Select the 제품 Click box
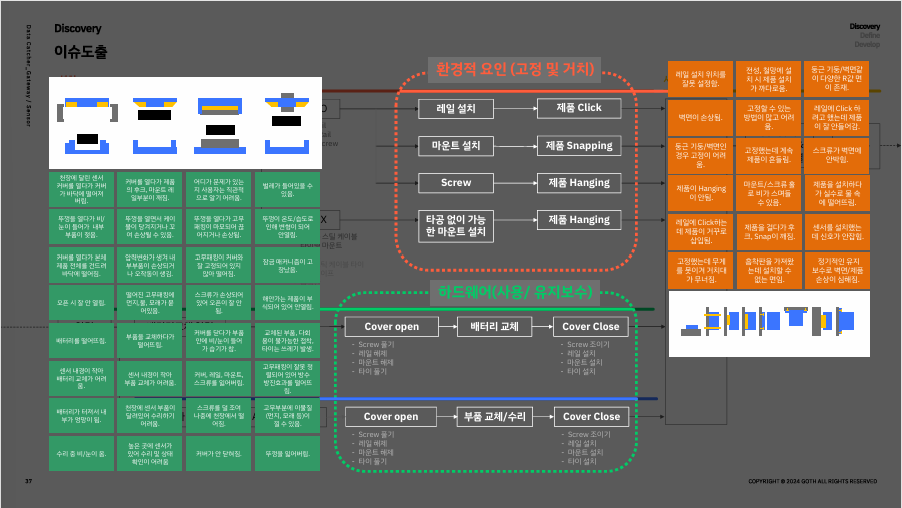The width and height of the screenshot is (902, 508). point(579,108)
